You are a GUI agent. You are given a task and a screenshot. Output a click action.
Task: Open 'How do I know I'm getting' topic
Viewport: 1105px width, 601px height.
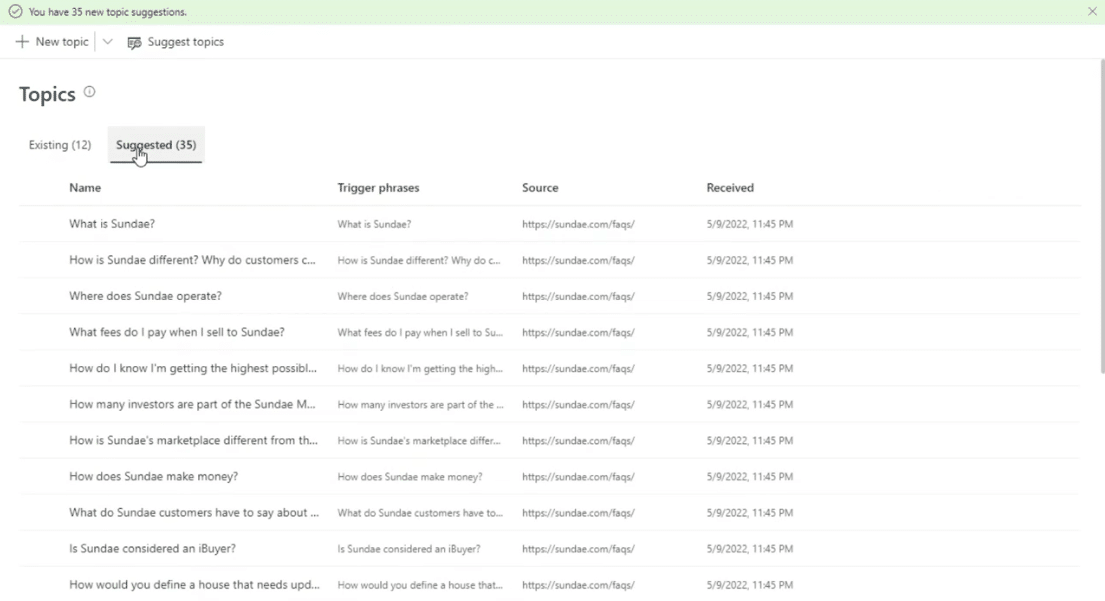(x=193, y=368)
